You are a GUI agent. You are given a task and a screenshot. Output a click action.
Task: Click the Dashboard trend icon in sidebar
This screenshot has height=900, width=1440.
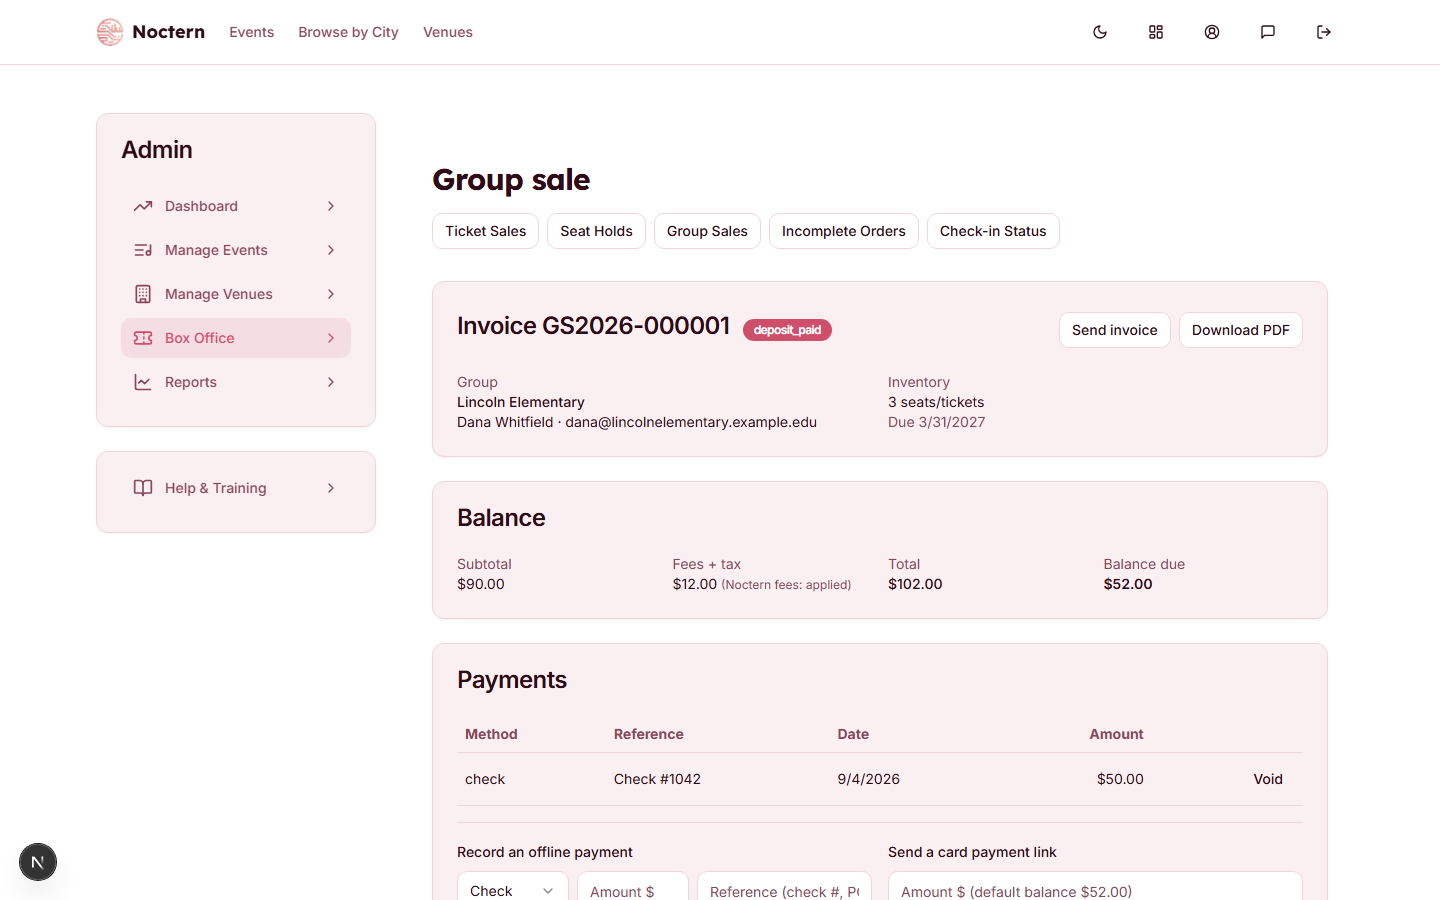tap(143, 206)
